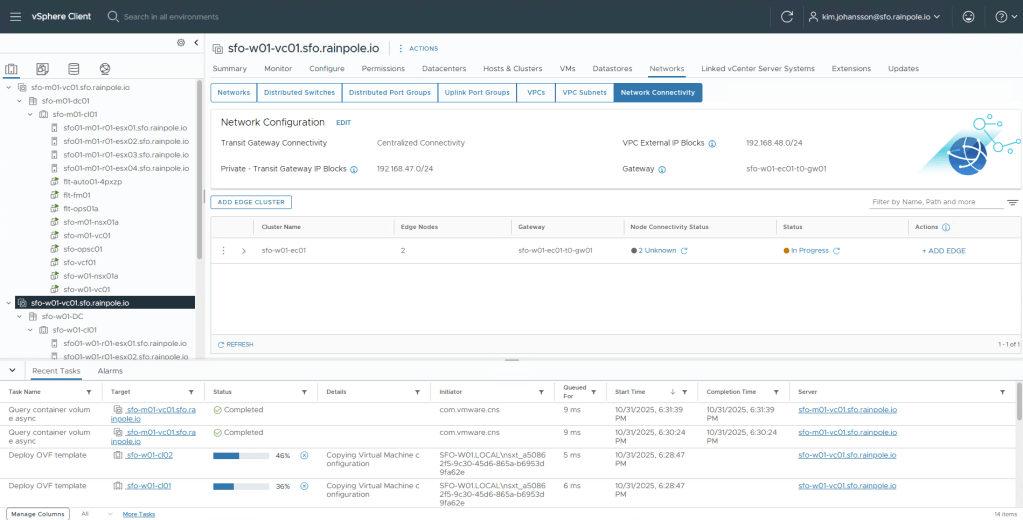Screen dimensions: 1023x520
Task: Click the Filter by Name, Path field
Action: point(935,202)
